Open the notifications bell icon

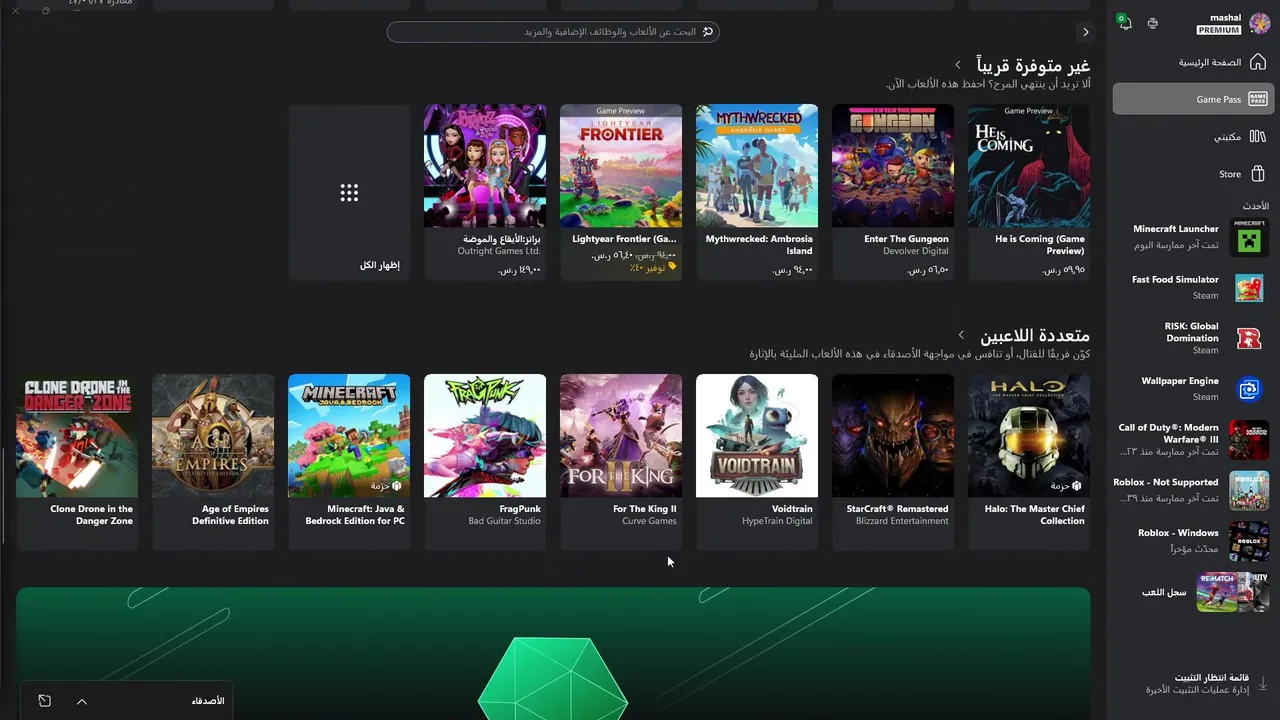[x=1125, y=23]
